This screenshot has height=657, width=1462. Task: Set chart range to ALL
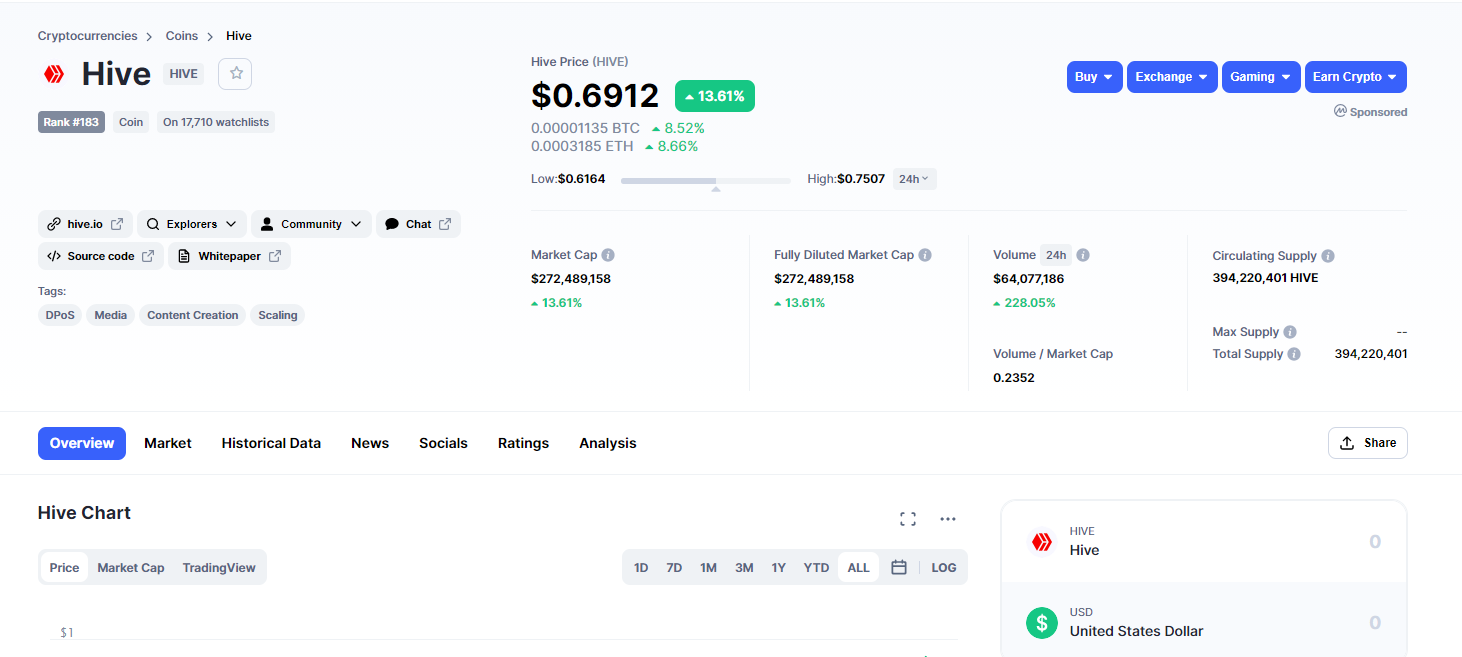(858, 567)
